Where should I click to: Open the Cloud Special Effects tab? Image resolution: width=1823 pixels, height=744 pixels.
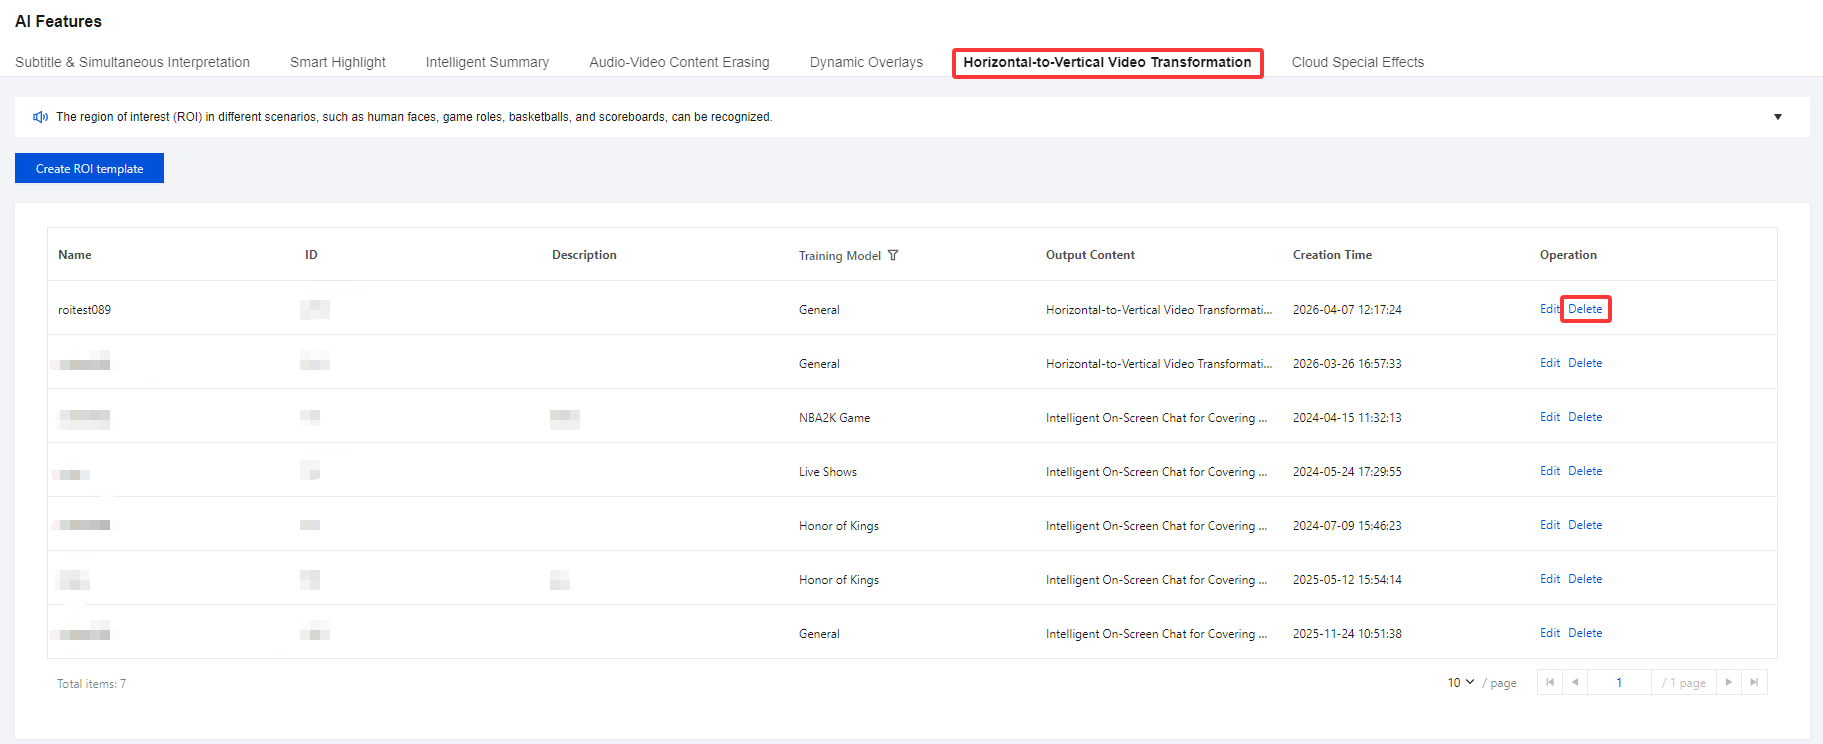tap(1357, 62)
